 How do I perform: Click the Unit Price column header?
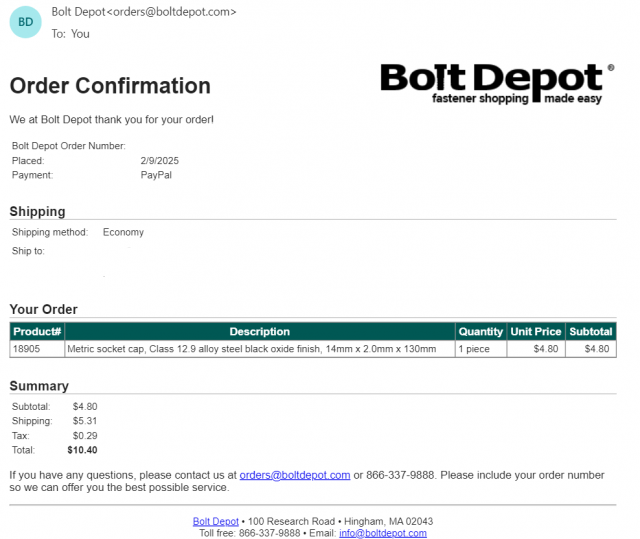536,331
